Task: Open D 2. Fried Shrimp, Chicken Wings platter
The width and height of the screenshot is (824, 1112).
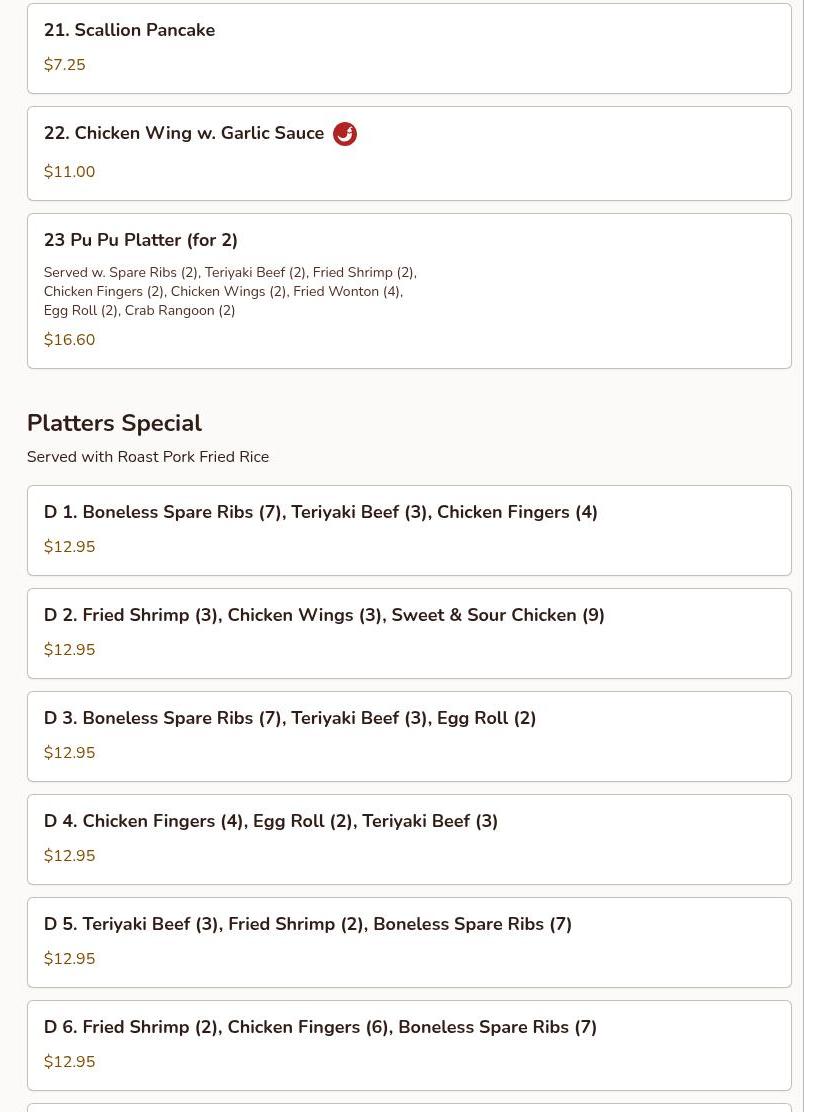Action: (x=324, y=615)
